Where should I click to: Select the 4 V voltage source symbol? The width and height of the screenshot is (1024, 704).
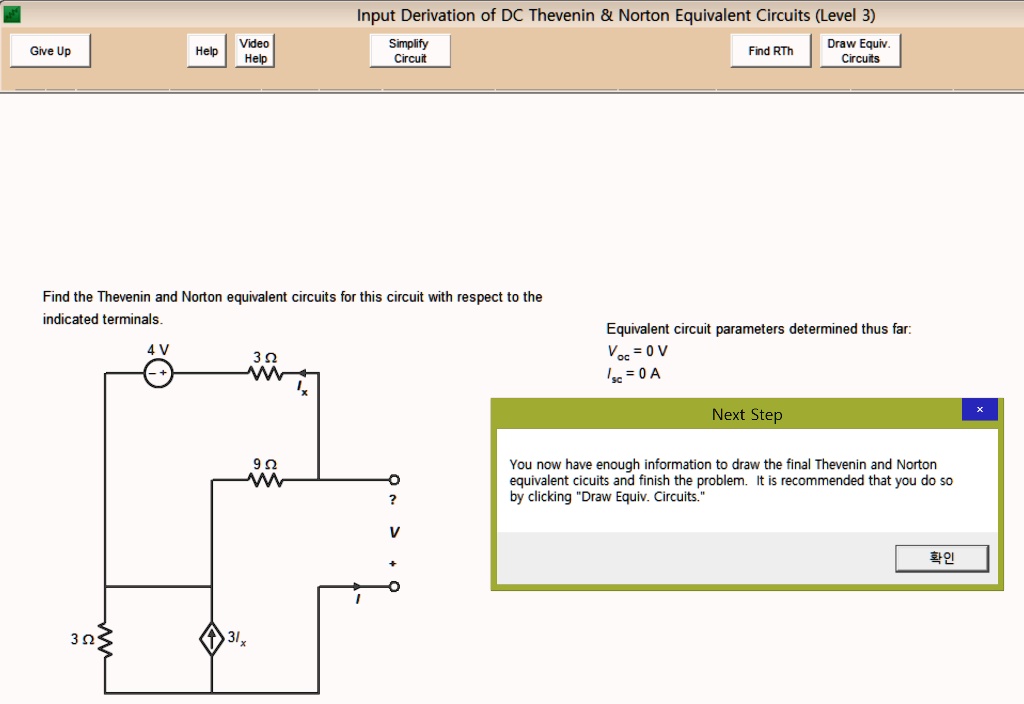tap(157, 372)
